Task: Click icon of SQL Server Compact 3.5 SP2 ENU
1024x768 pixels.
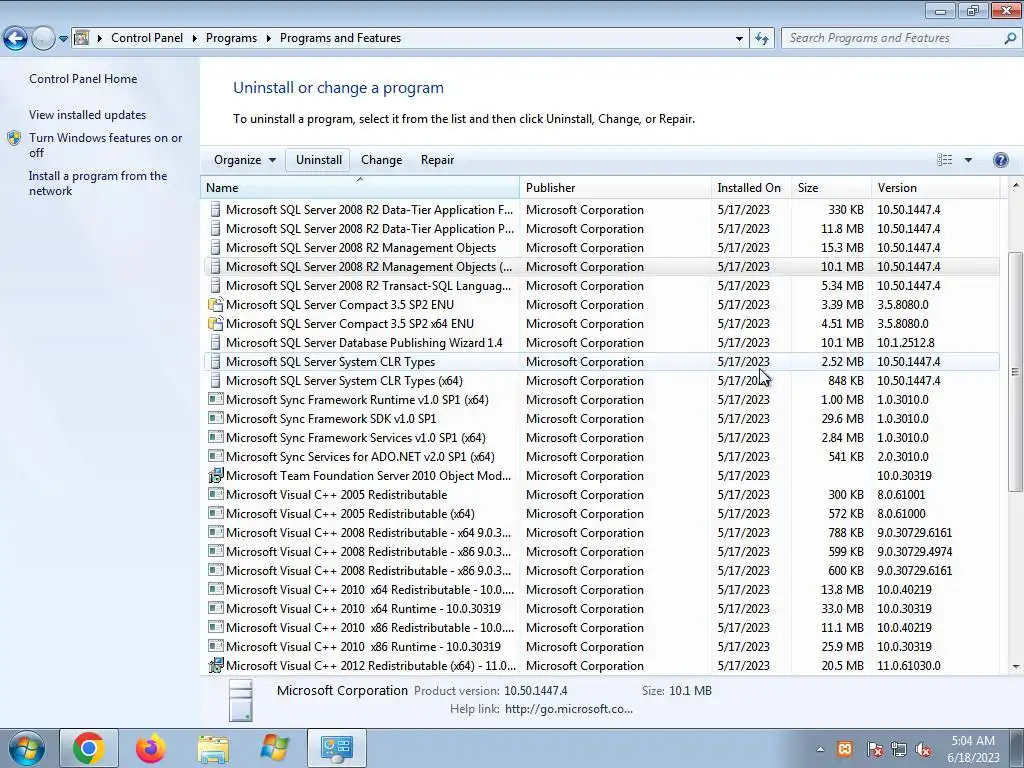Action: (216, 304)
